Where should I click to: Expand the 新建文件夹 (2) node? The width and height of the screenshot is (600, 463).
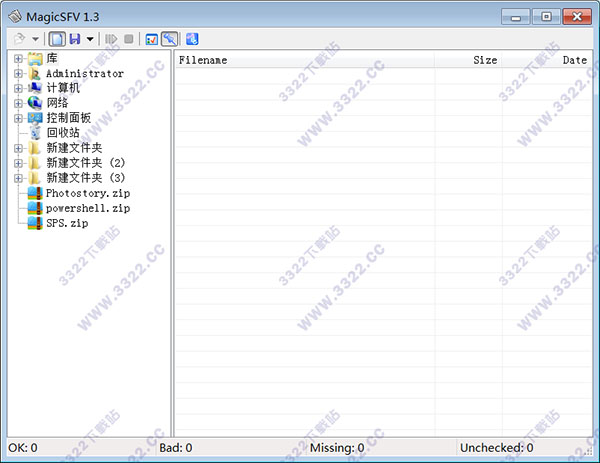(18, 163)
